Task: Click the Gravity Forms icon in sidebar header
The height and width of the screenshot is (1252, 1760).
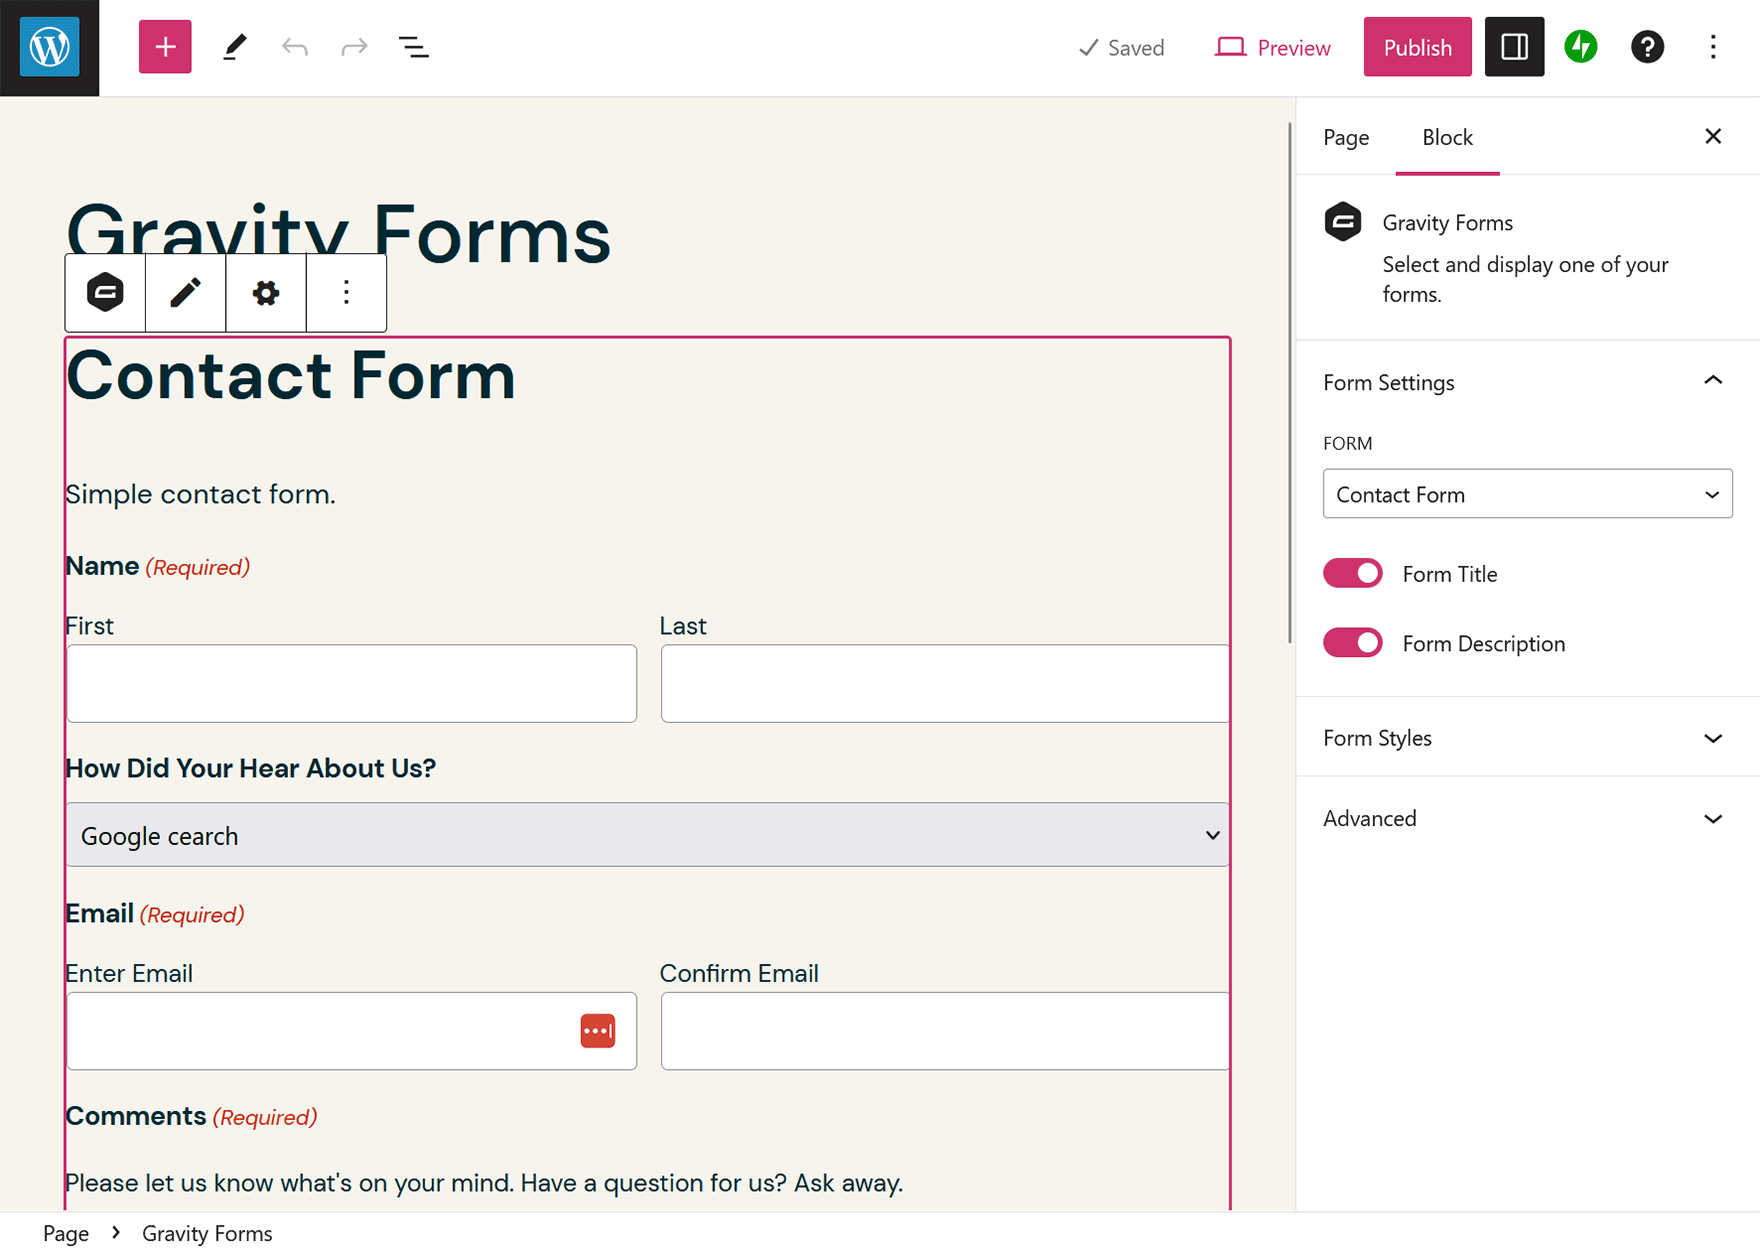Action: point(1343,222)
